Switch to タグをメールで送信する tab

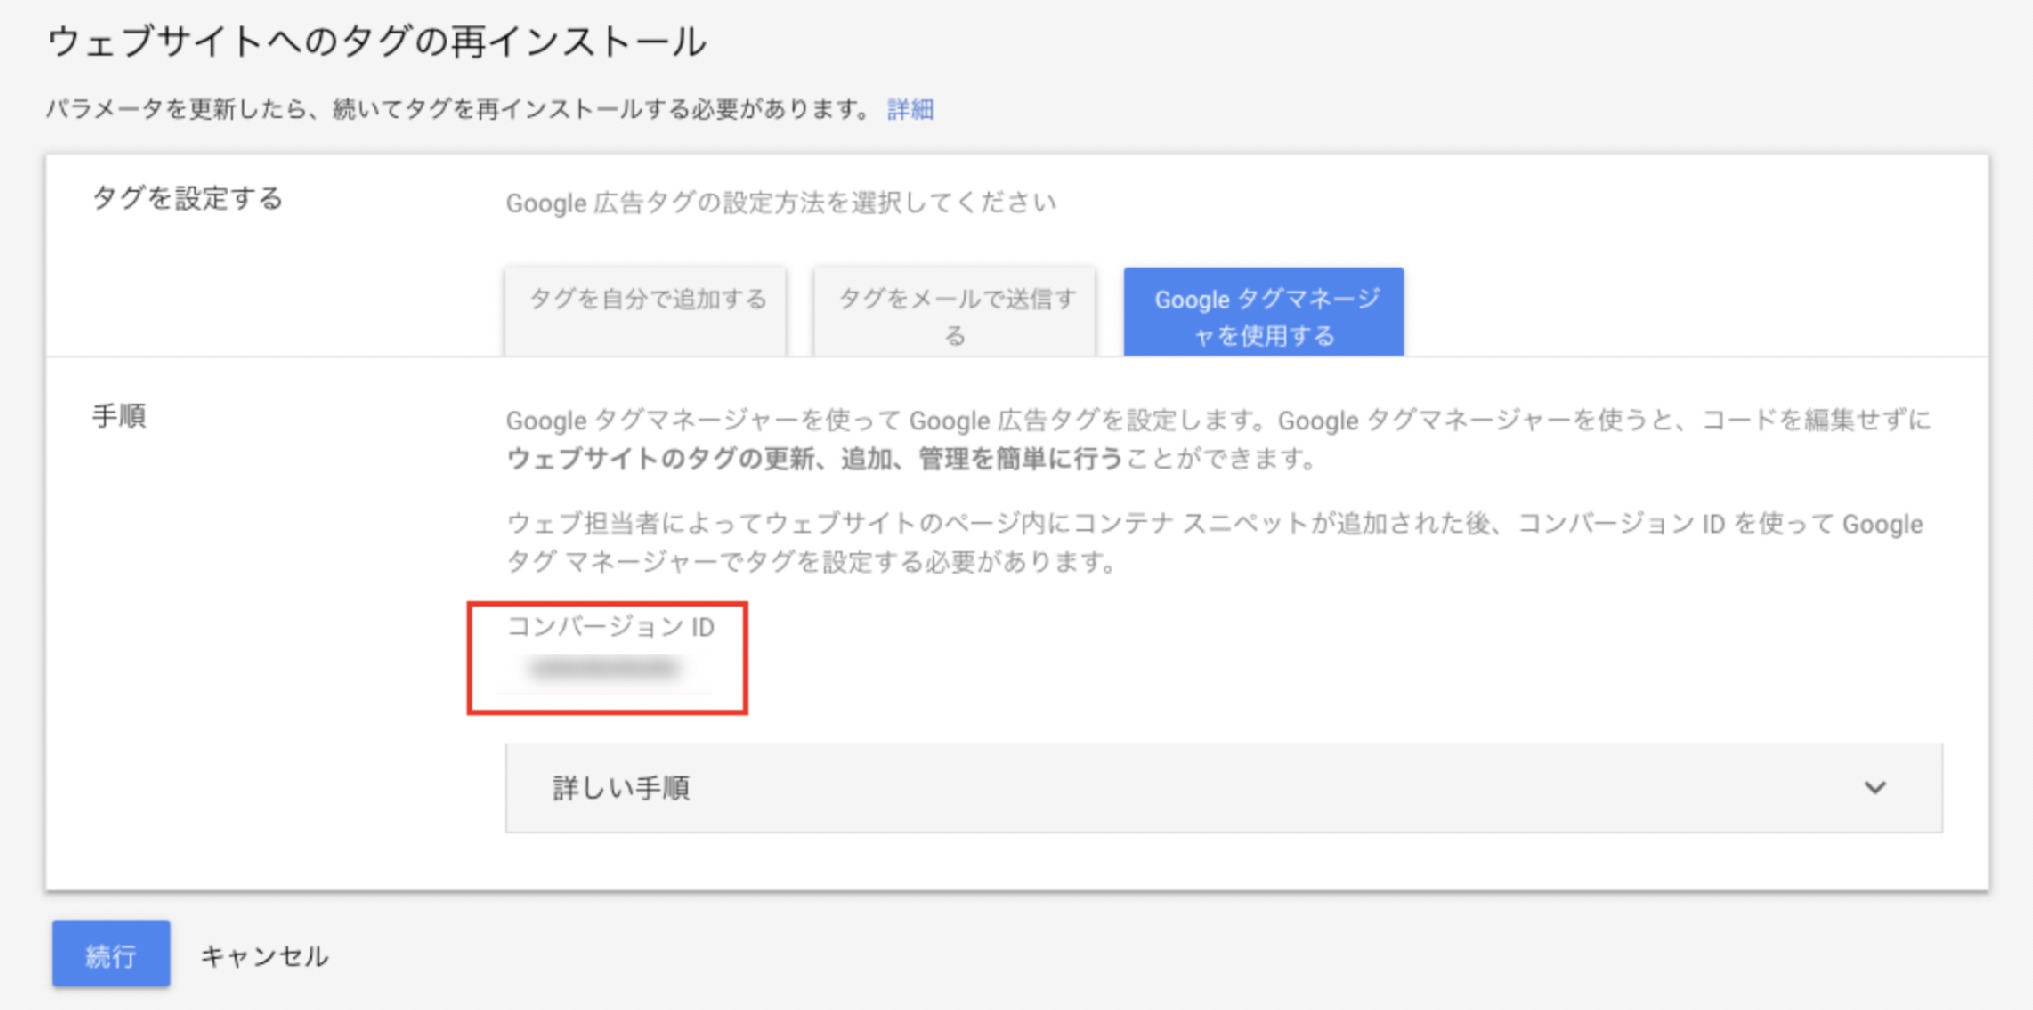(955, 314)
